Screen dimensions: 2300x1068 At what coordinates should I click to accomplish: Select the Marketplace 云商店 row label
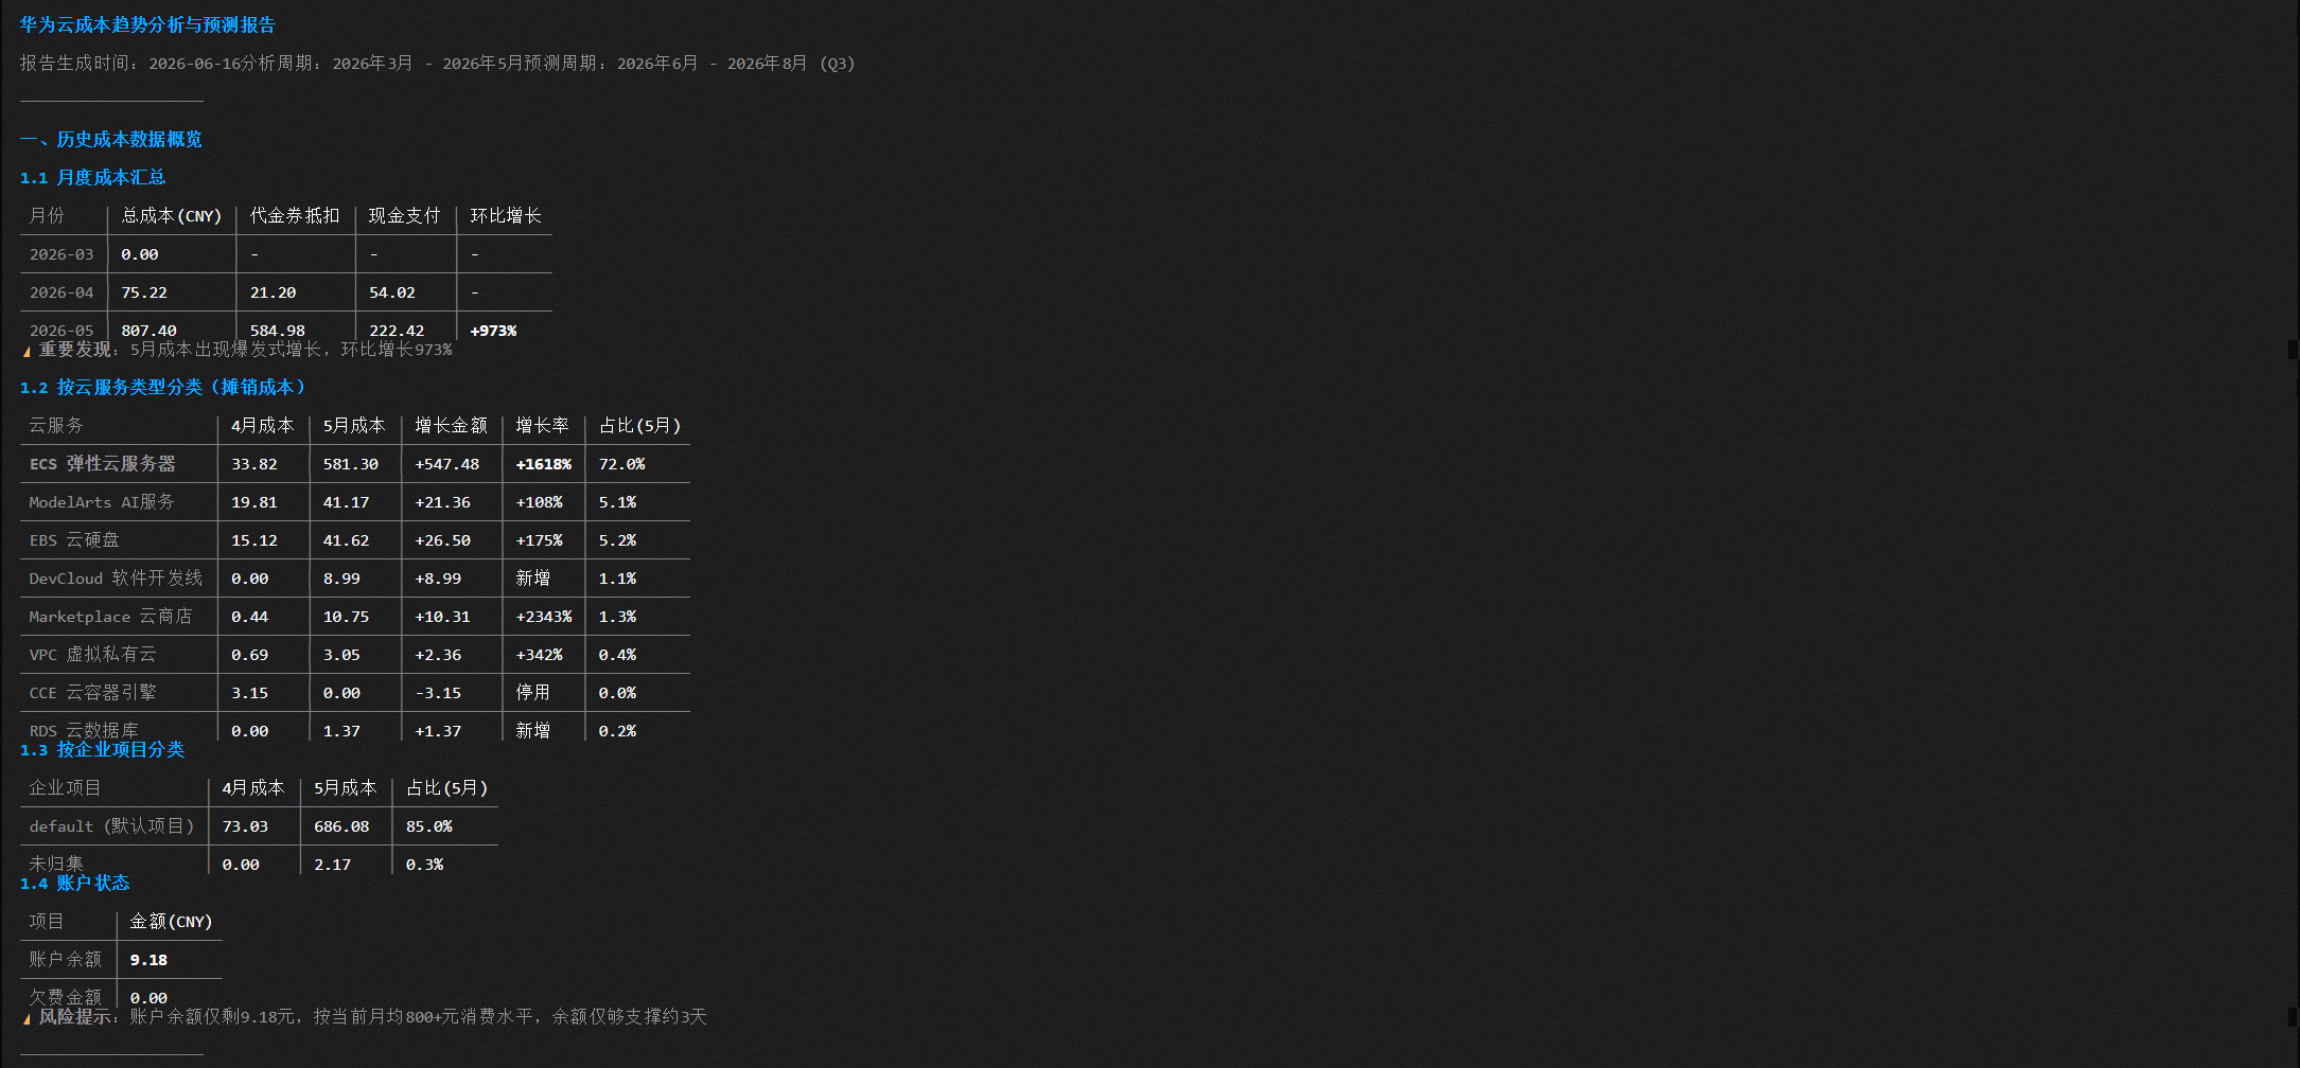[111, 616]
